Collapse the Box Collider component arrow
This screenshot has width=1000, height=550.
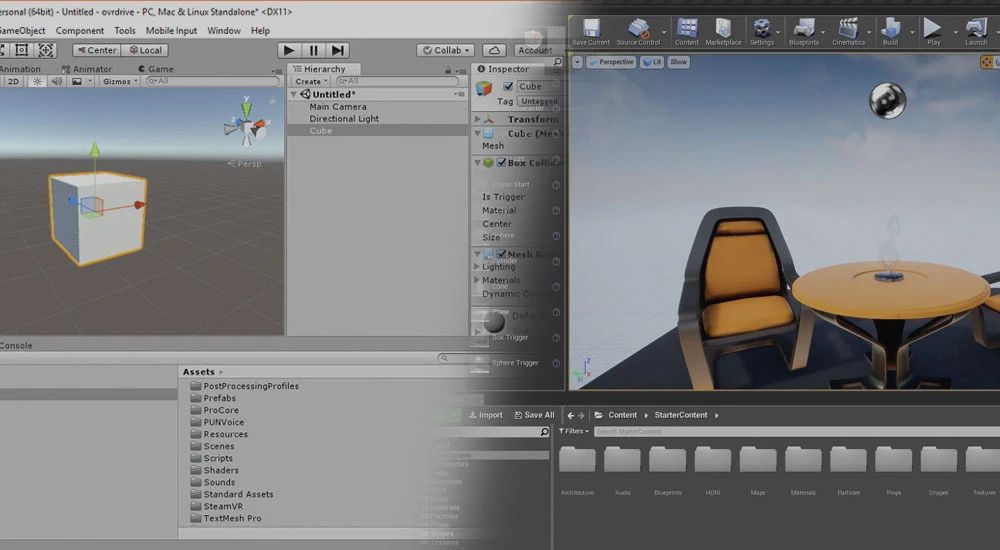point(478,163)
